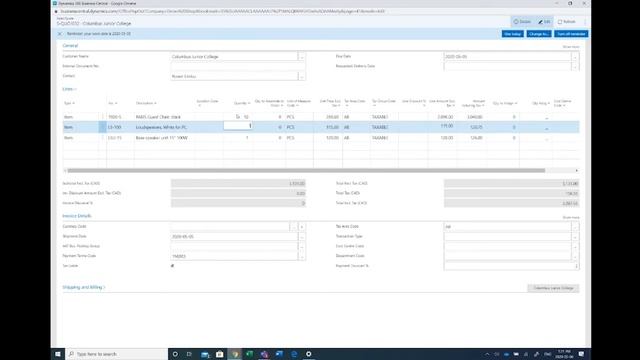Open the Shipment Date calendar picker
The height and width of the screenshot is (360, 640).
point(302,237)
